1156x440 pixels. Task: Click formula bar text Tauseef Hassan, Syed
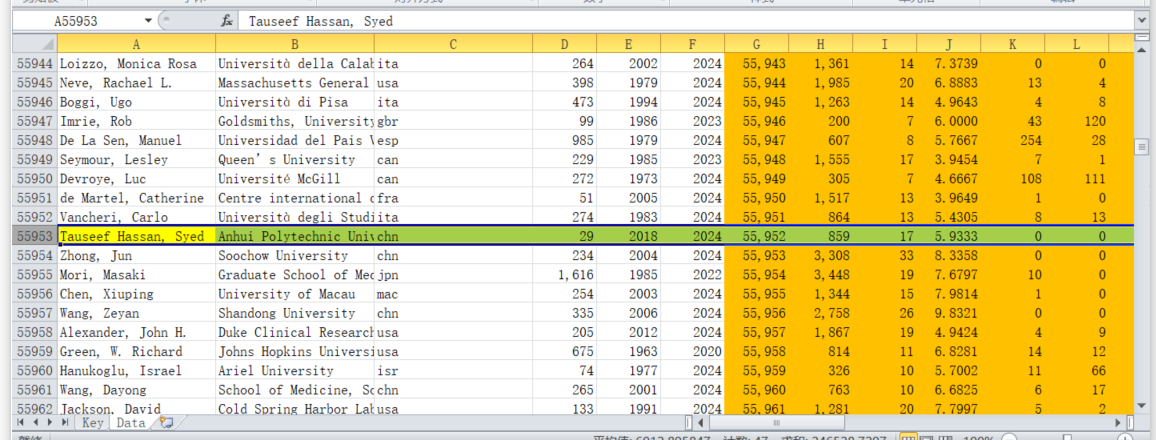pyautogui.click(x=320, y=20)
